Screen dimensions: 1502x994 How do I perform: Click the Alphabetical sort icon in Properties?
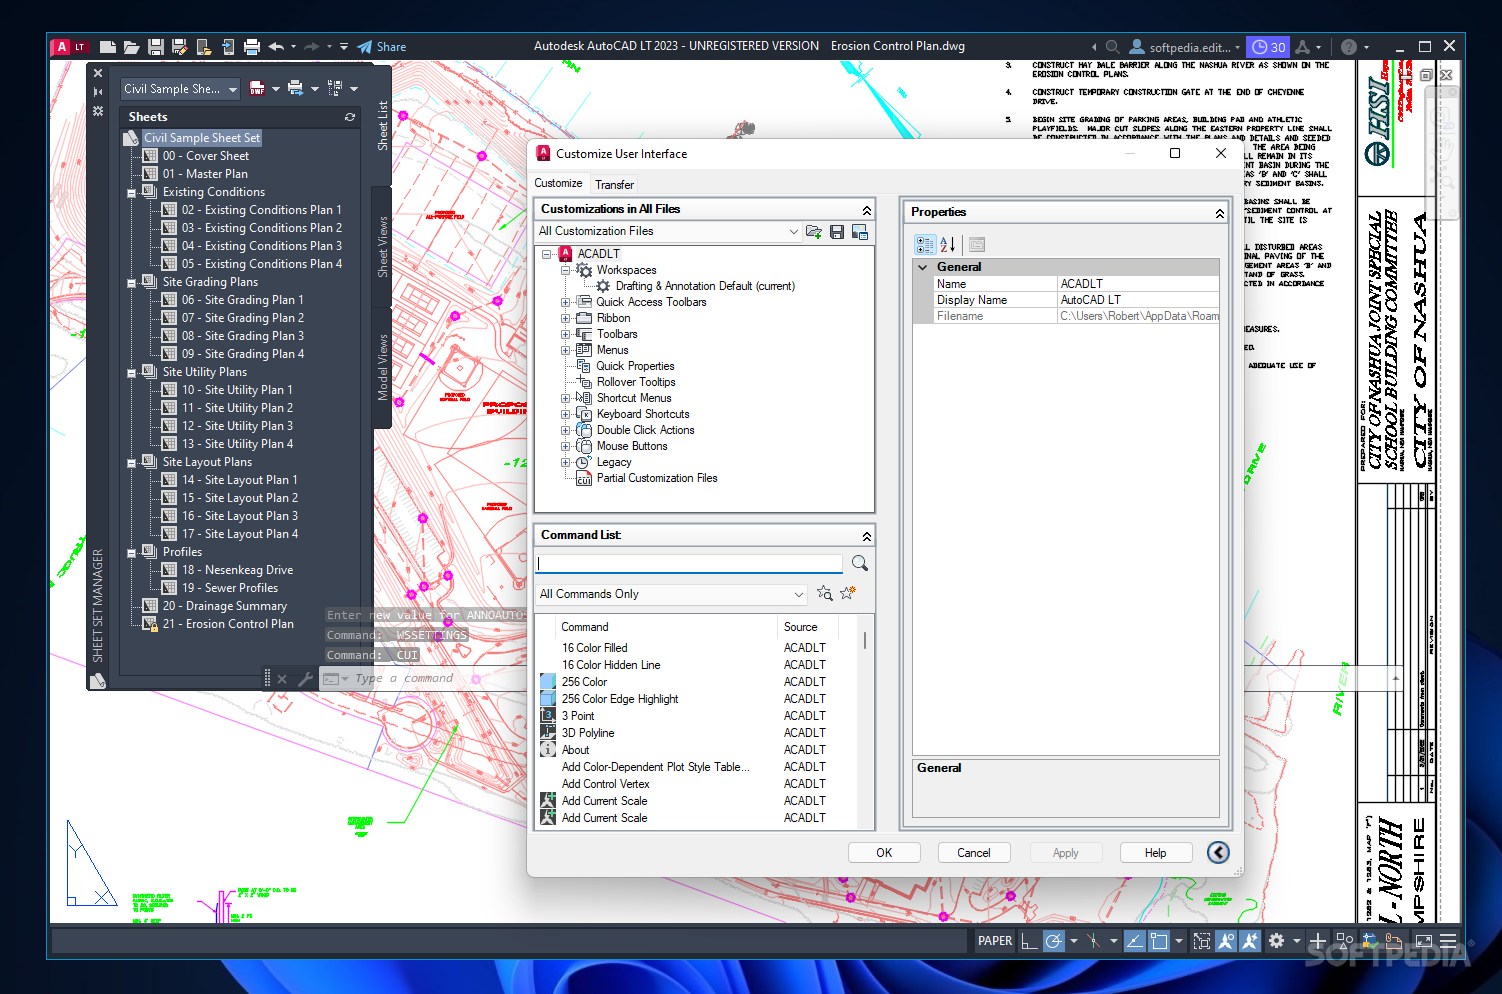pos(947,244)
